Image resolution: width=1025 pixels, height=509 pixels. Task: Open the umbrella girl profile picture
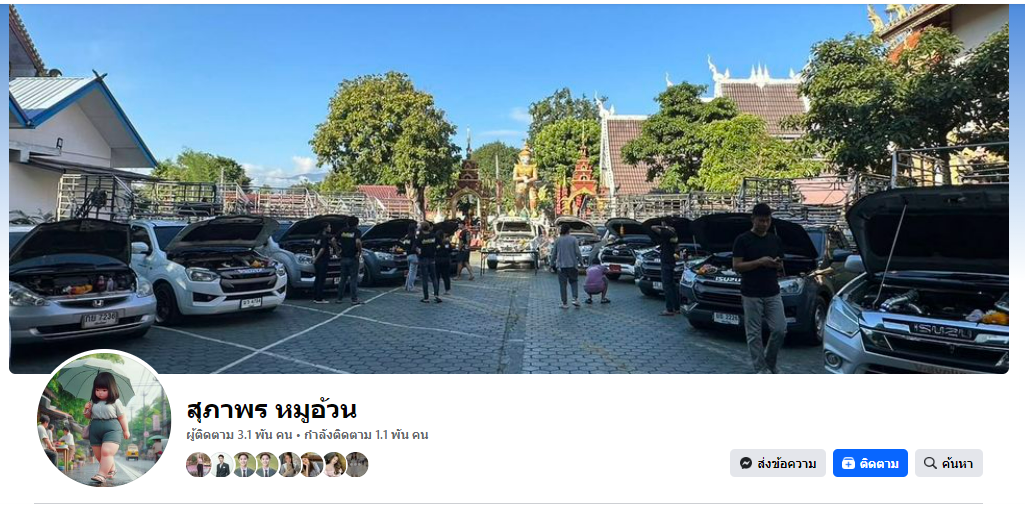click(x=104, y=418)
